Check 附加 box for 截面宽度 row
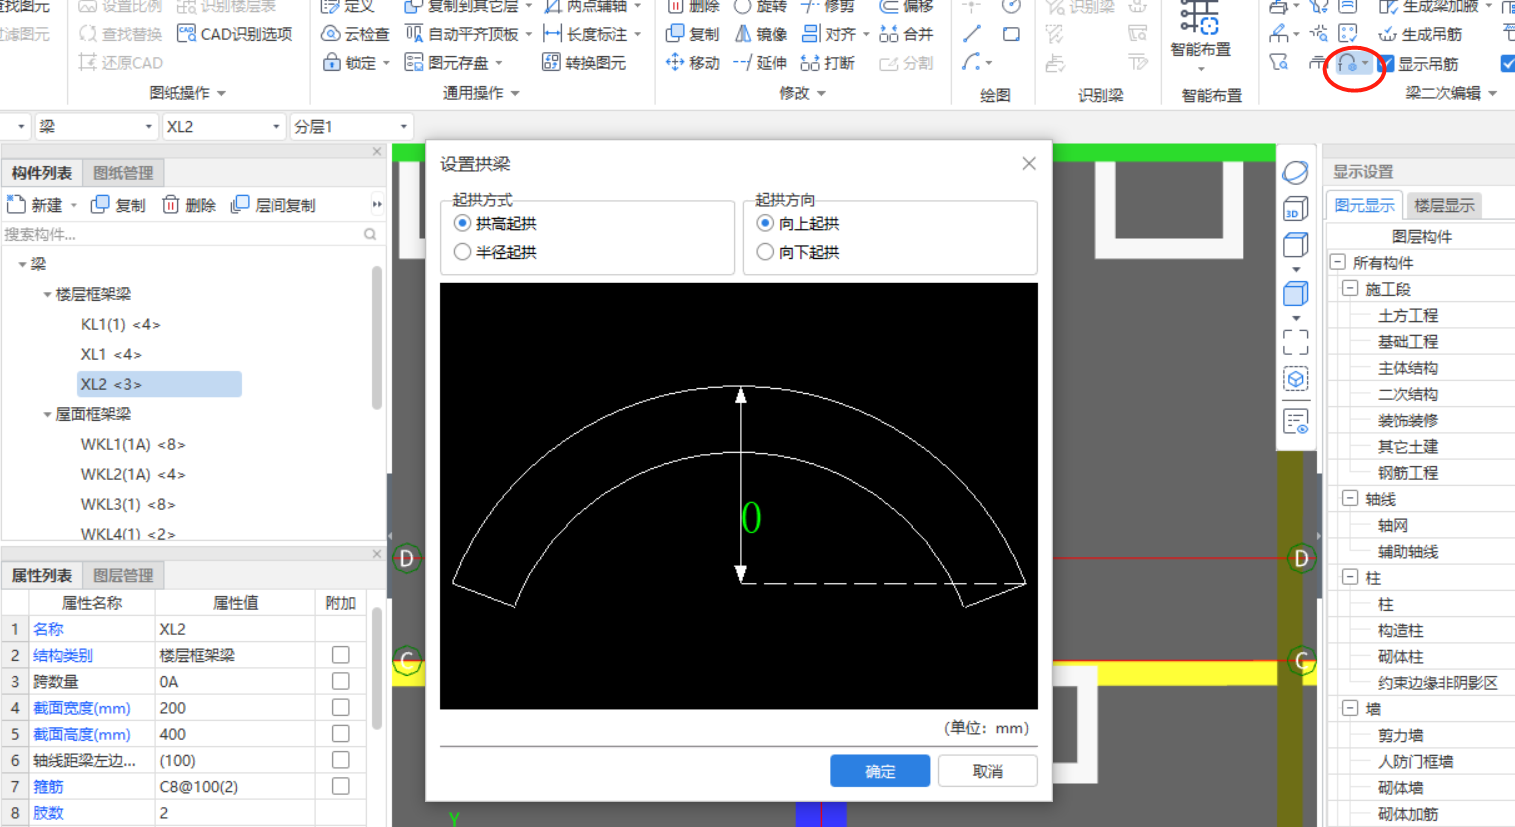Image resolution: width=1515 pixels, height=827 pixels. point(341,707)
